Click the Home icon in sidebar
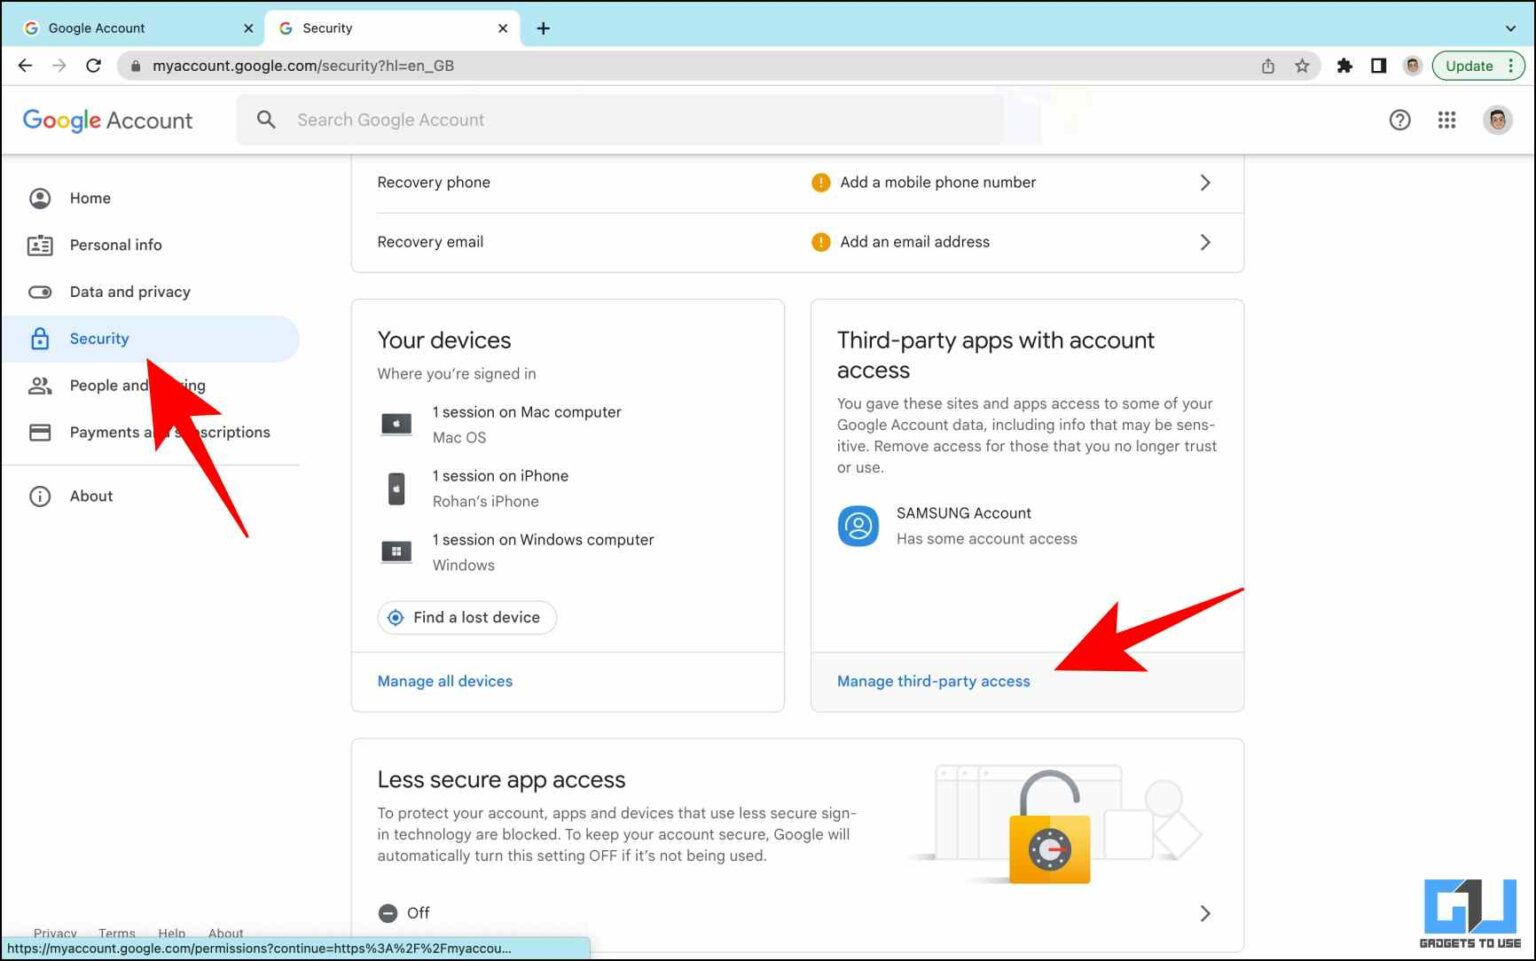The width and height of the screenshot is (1536, 961). tap(39, 198)
